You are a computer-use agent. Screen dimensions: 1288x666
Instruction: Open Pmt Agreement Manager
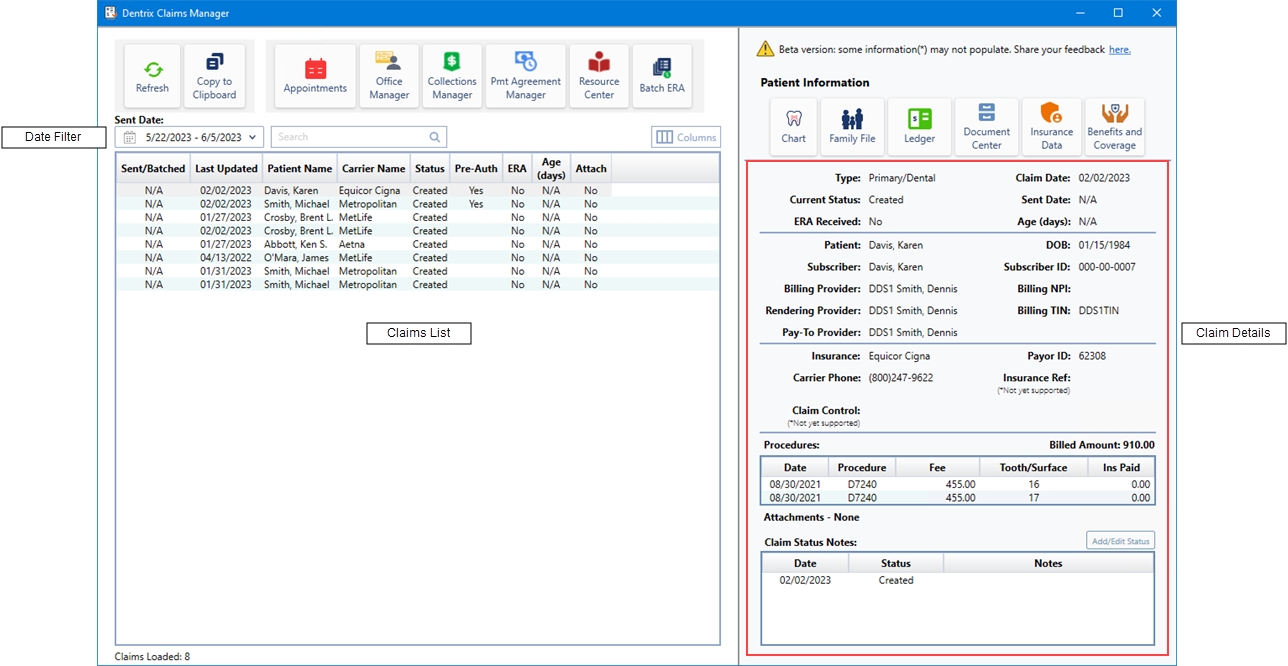point(526,77)
